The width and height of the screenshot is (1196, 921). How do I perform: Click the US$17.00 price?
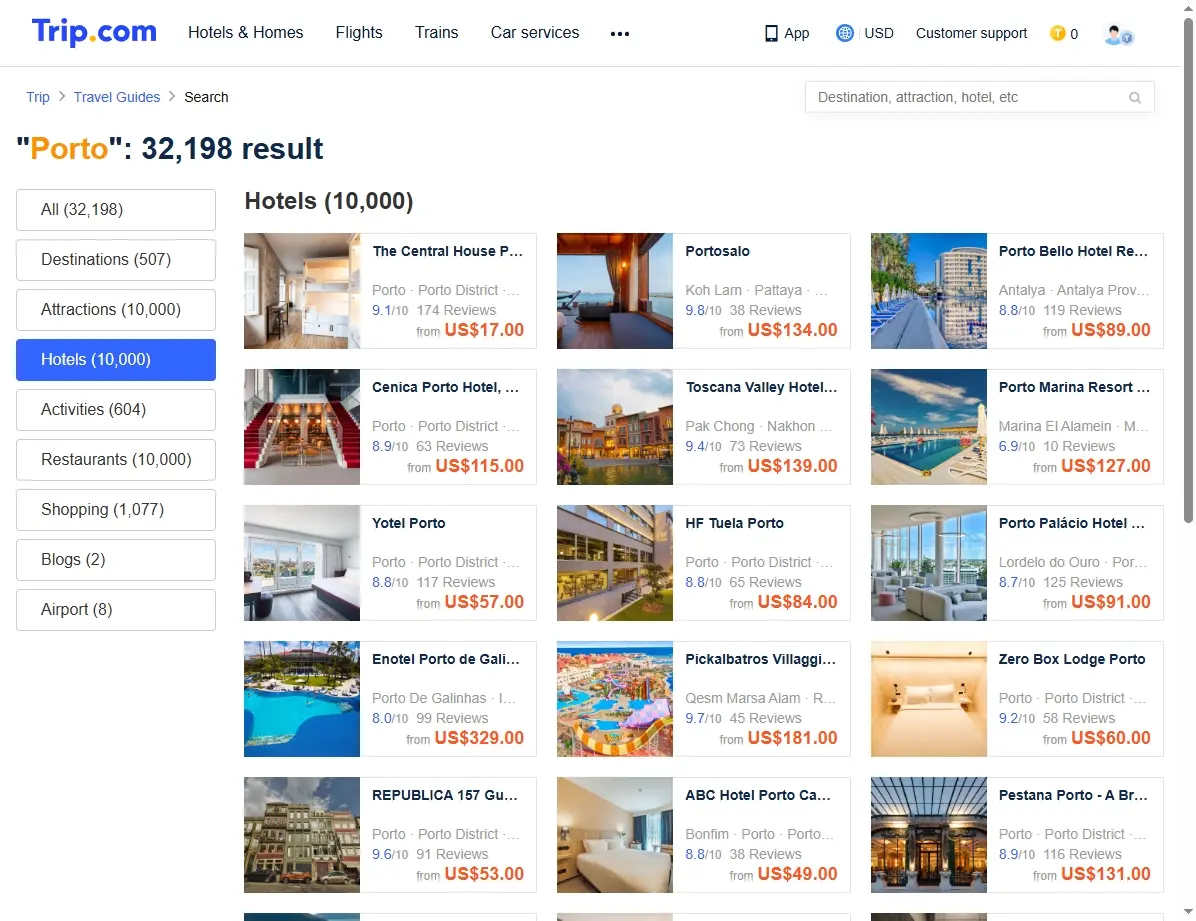tap(484, 330)
